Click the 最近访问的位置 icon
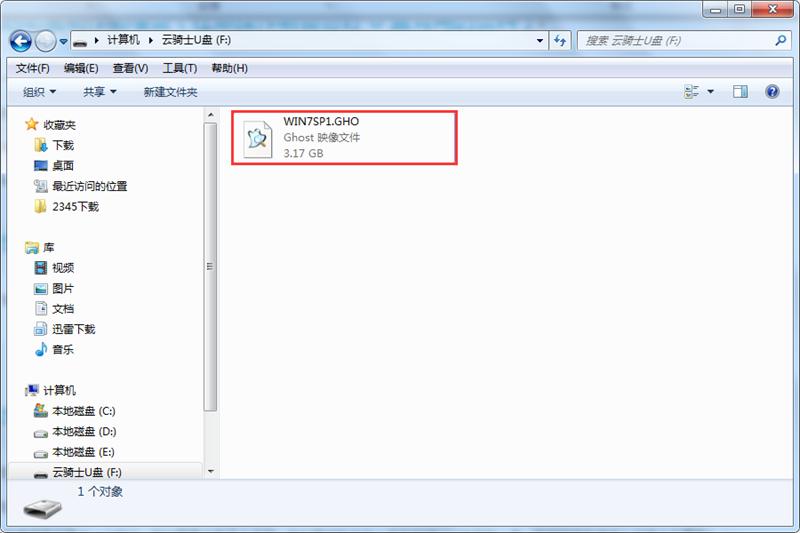This screenshot has width=800, height=533. click(40, 186)
